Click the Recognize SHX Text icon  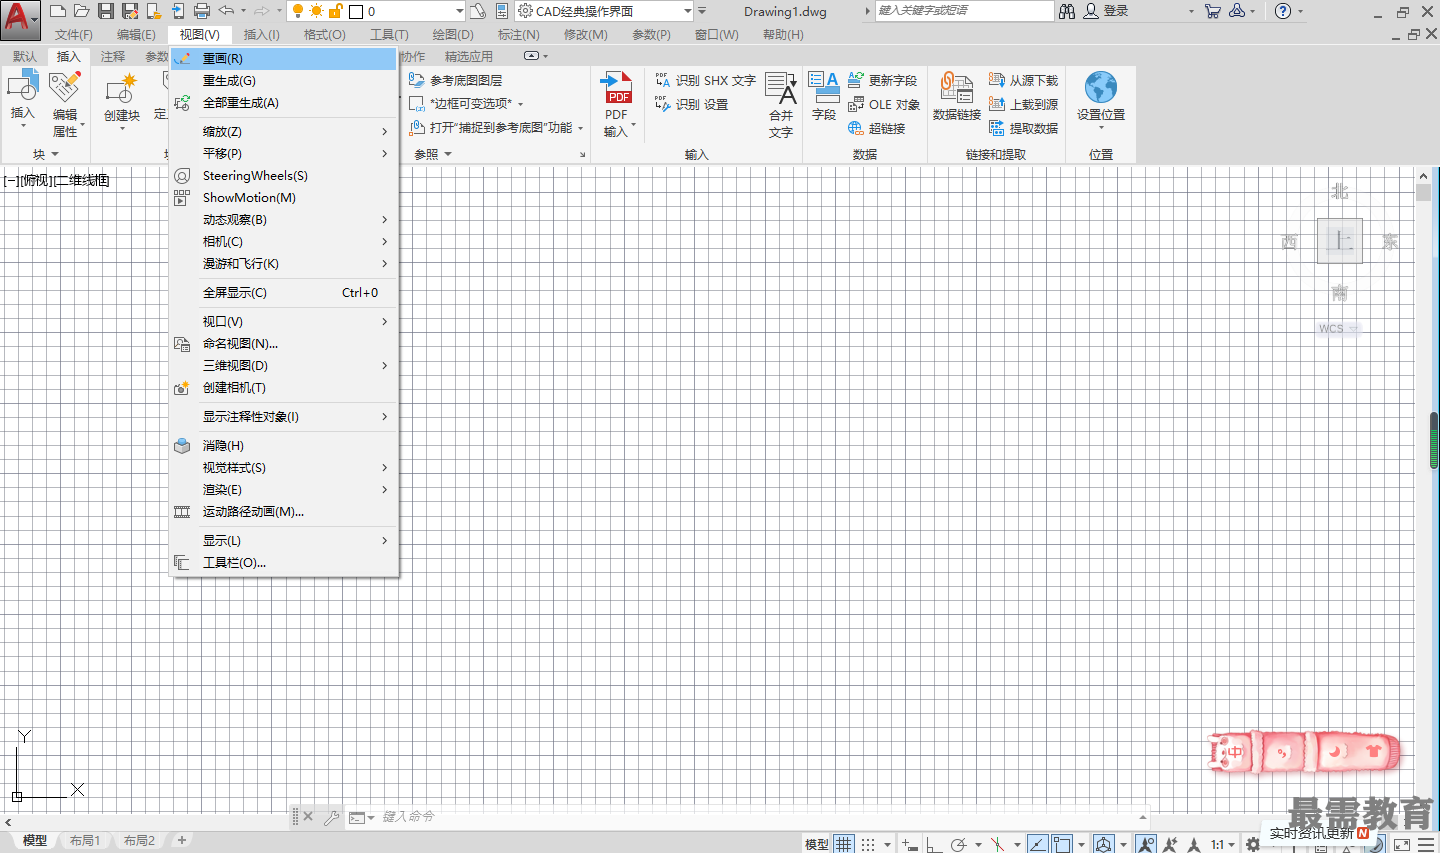(x=663, y=80)
